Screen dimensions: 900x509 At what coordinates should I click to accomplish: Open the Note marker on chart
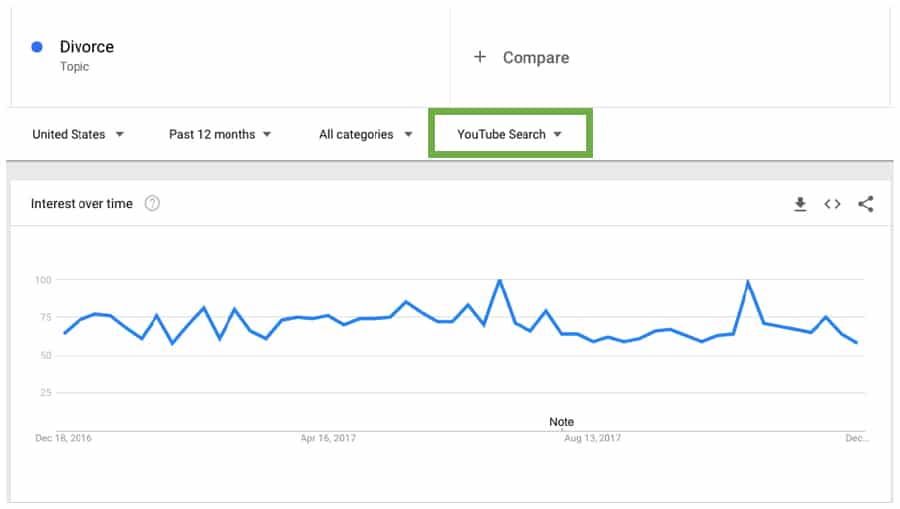tap(561, 422)
